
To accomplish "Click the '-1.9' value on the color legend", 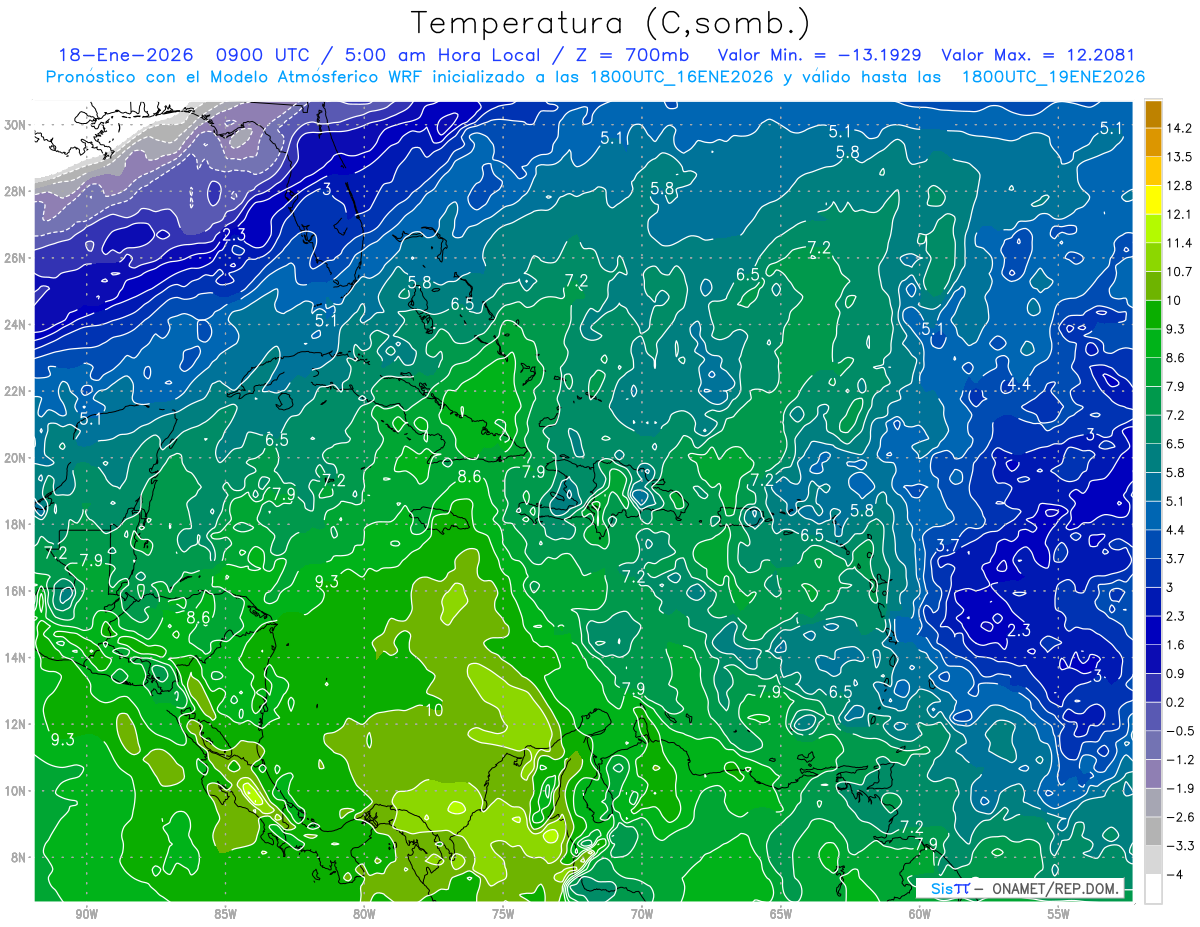I will pos(1180,788).
